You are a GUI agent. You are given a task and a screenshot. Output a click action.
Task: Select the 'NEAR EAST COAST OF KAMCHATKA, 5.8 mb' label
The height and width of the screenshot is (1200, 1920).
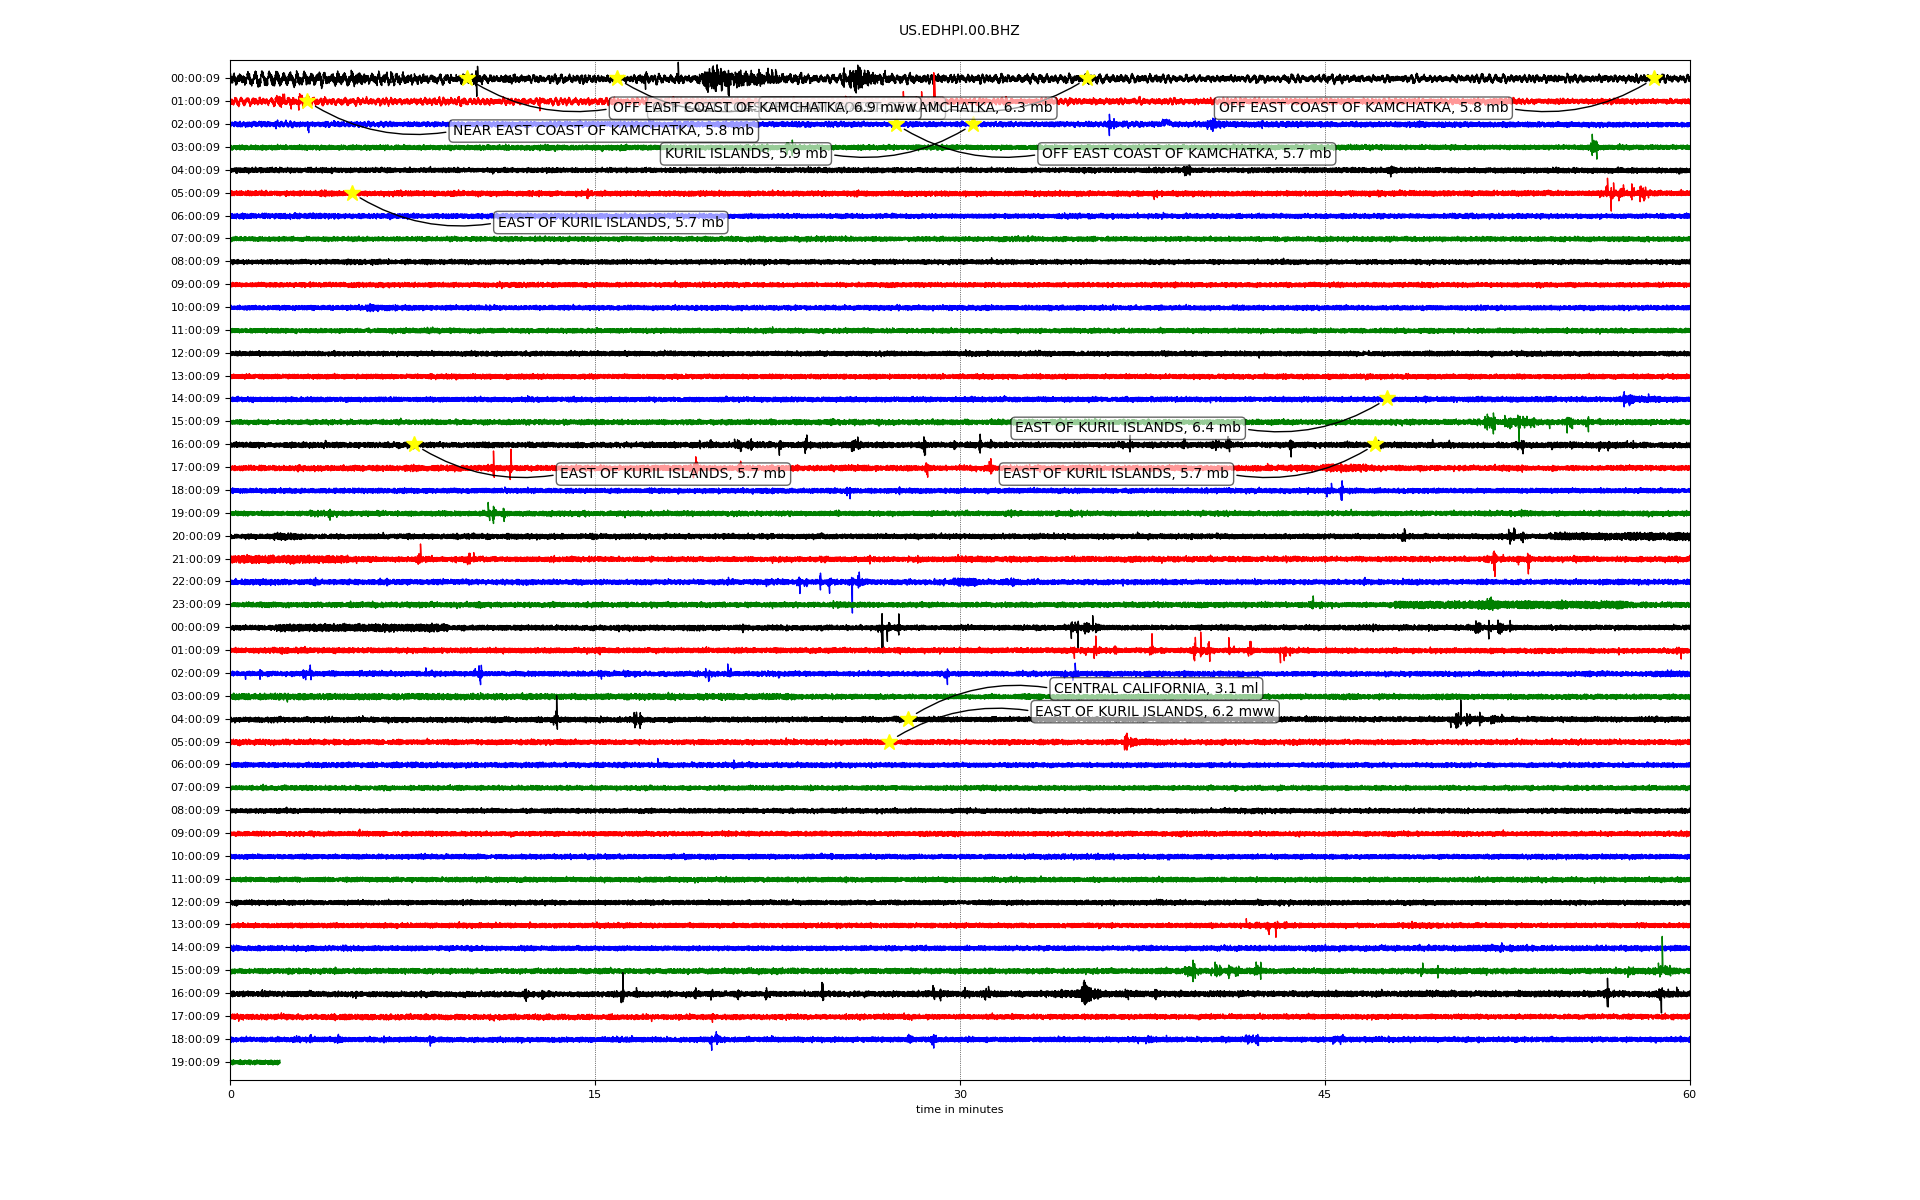coord(603,131)
